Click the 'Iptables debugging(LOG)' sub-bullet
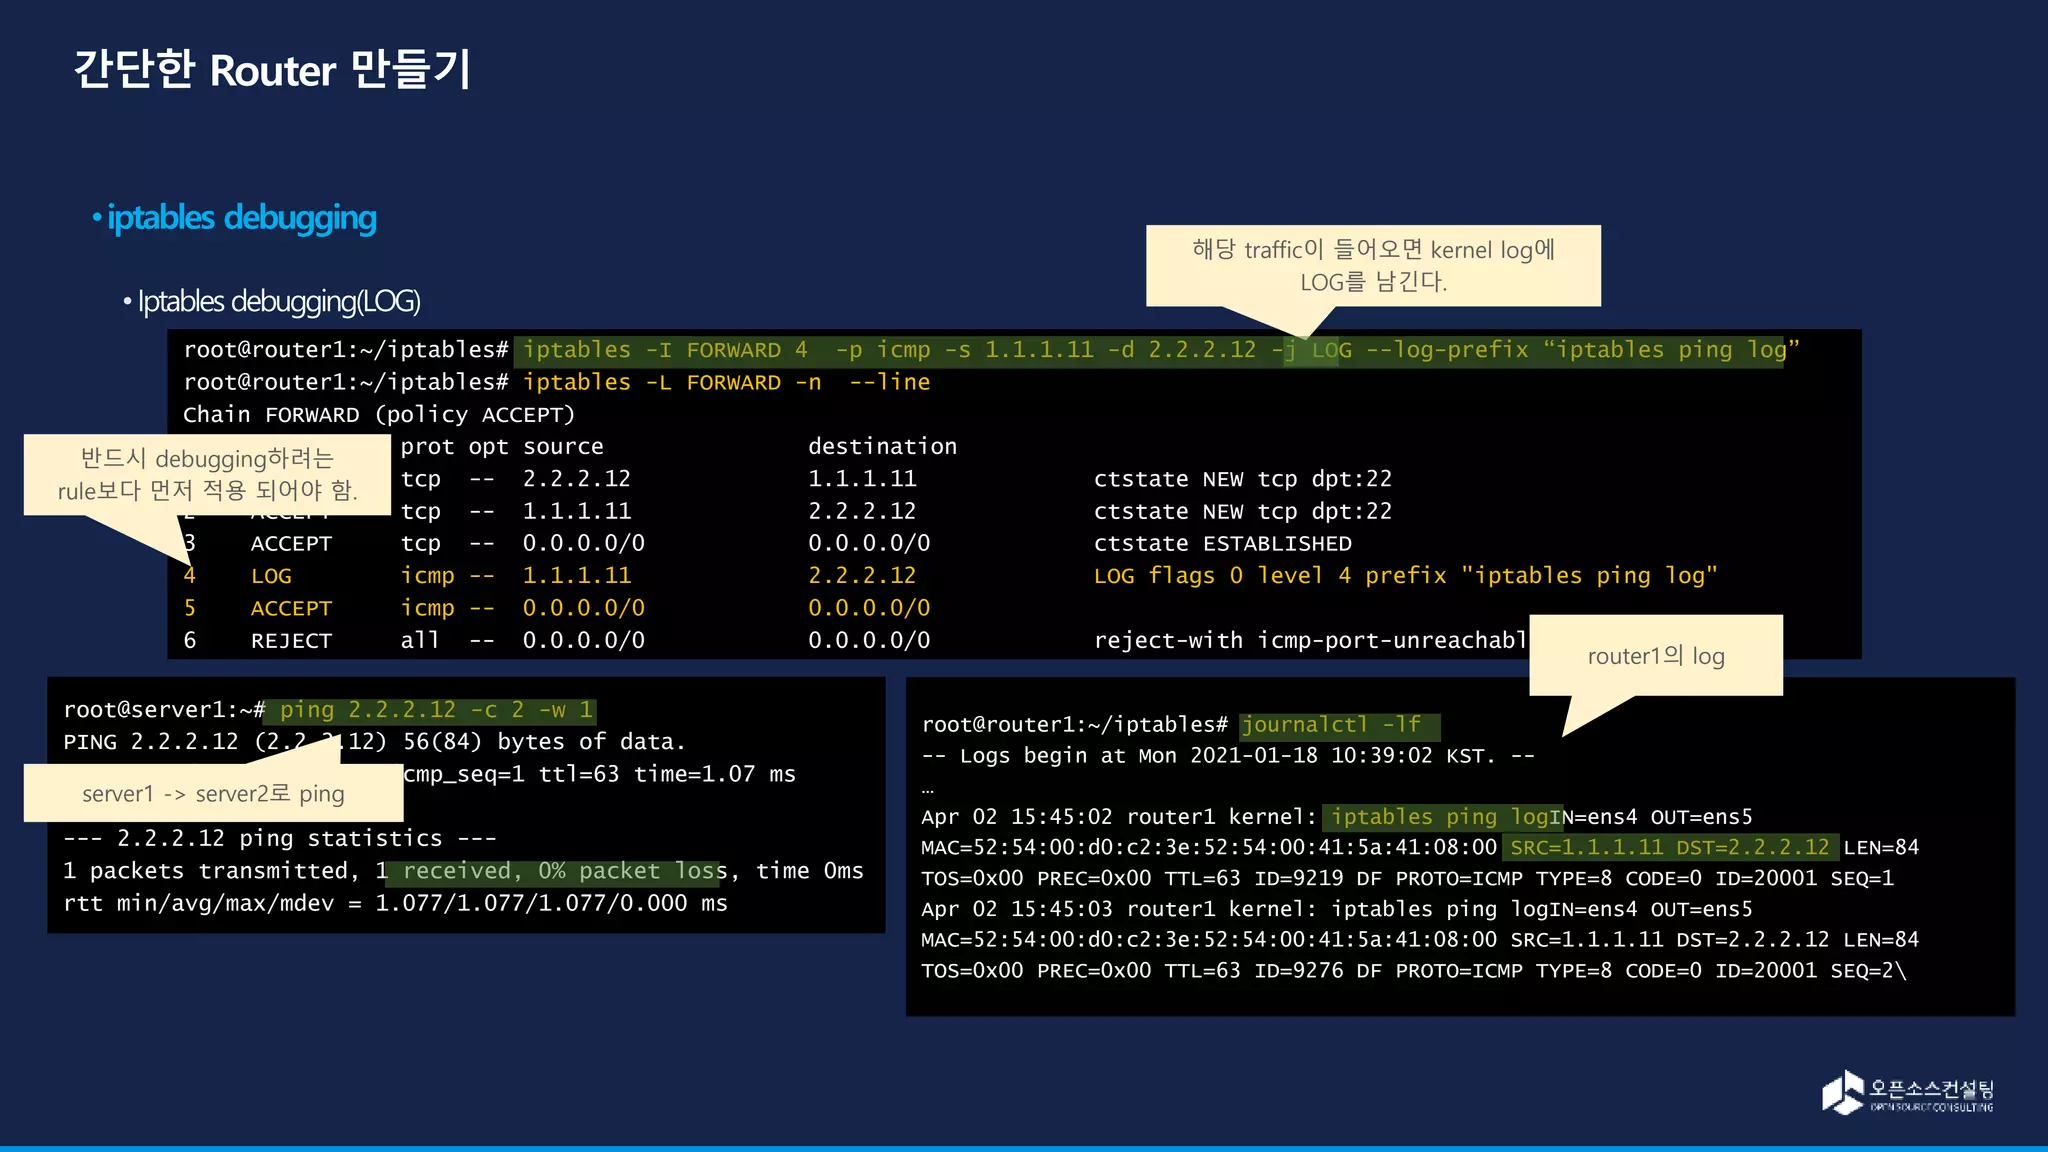This screenshot has height=1152, width=2048. coord(278,301)
